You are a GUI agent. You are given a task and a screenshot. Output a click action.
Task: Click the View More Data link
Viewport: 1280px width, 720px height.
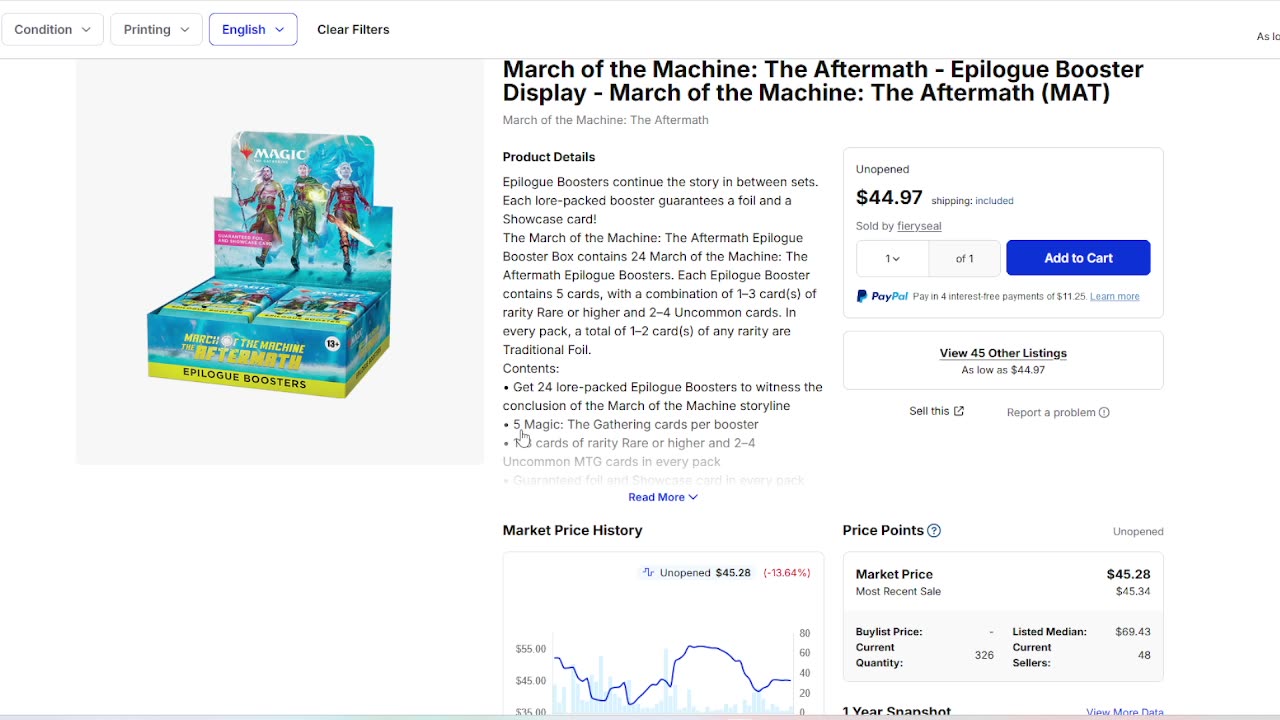point(1124,712)
